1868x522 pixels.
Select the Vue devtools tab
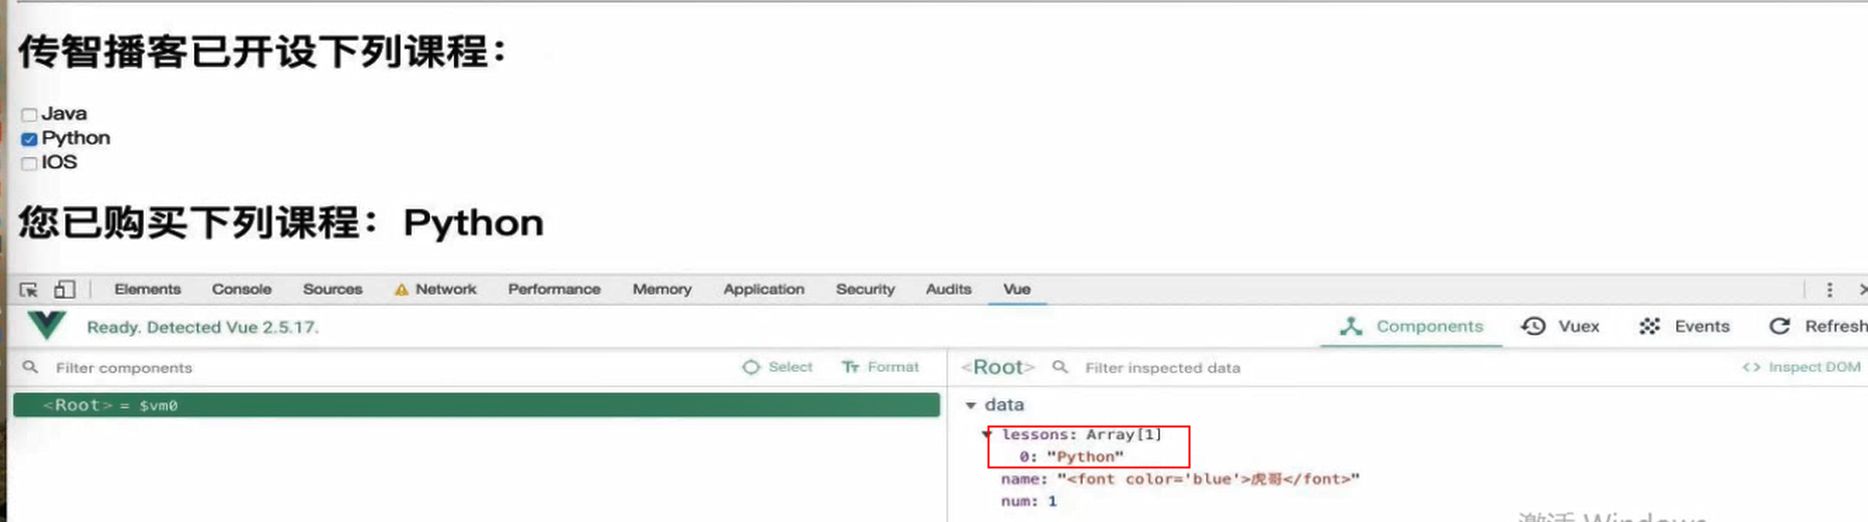(x=1017, y=289)
